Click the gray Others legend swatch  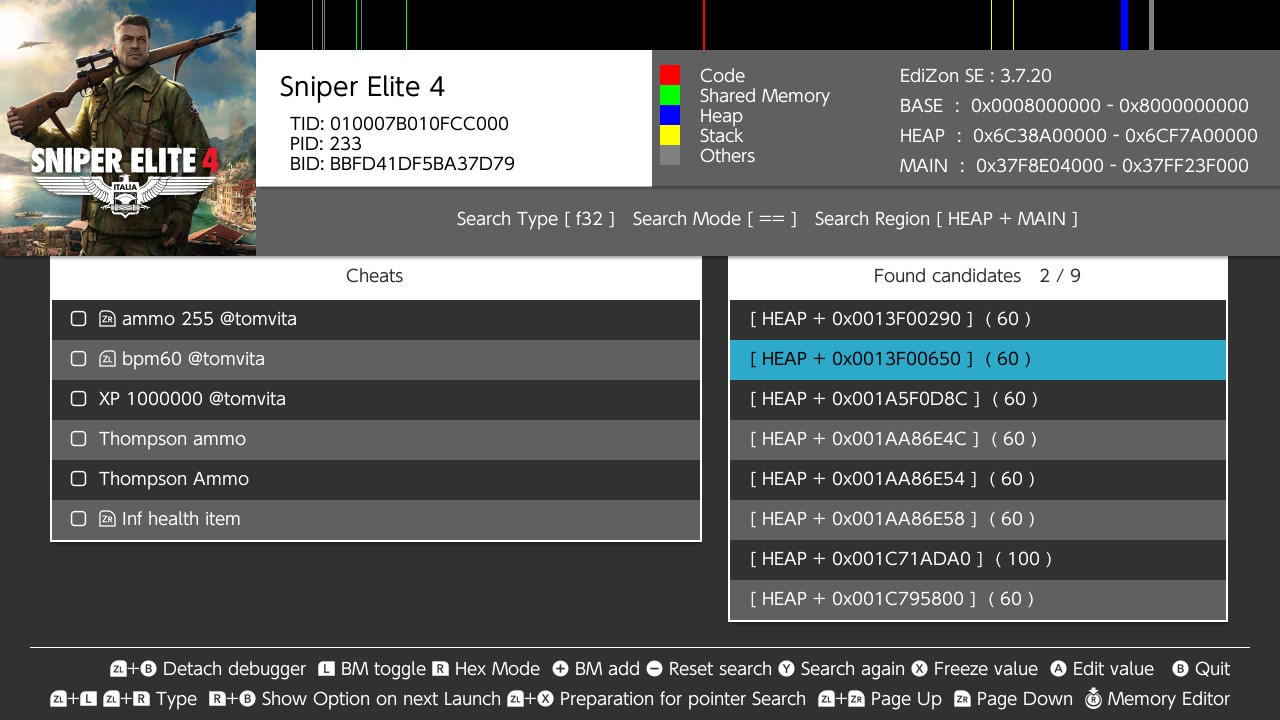coord(670,155)
